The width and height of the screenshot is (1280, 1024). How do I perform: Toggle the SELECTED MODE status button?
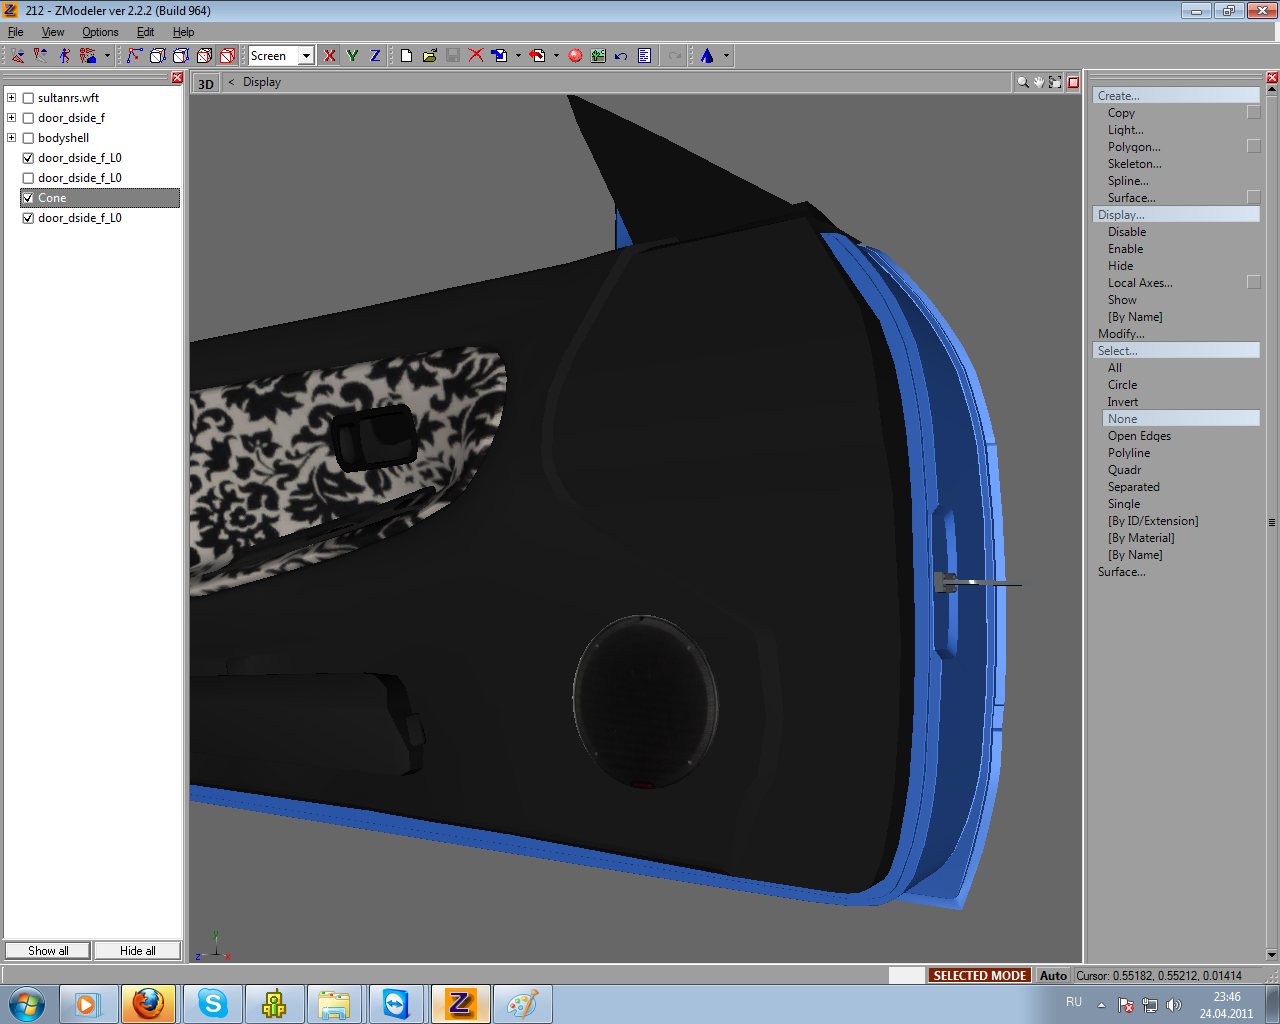point(980,976)
